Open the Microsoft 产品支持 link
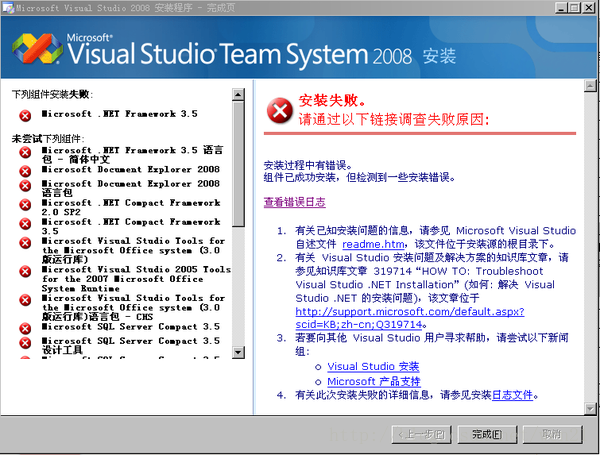This screenshot has height=455, width=600. 374,381
